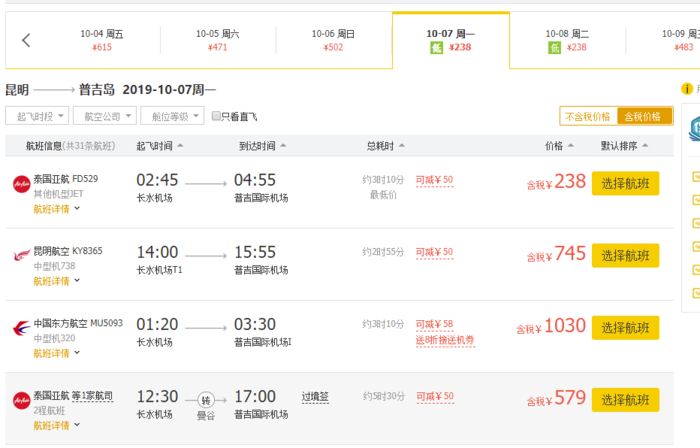Click the China Eastern logo for MU5093

[21, 328]
